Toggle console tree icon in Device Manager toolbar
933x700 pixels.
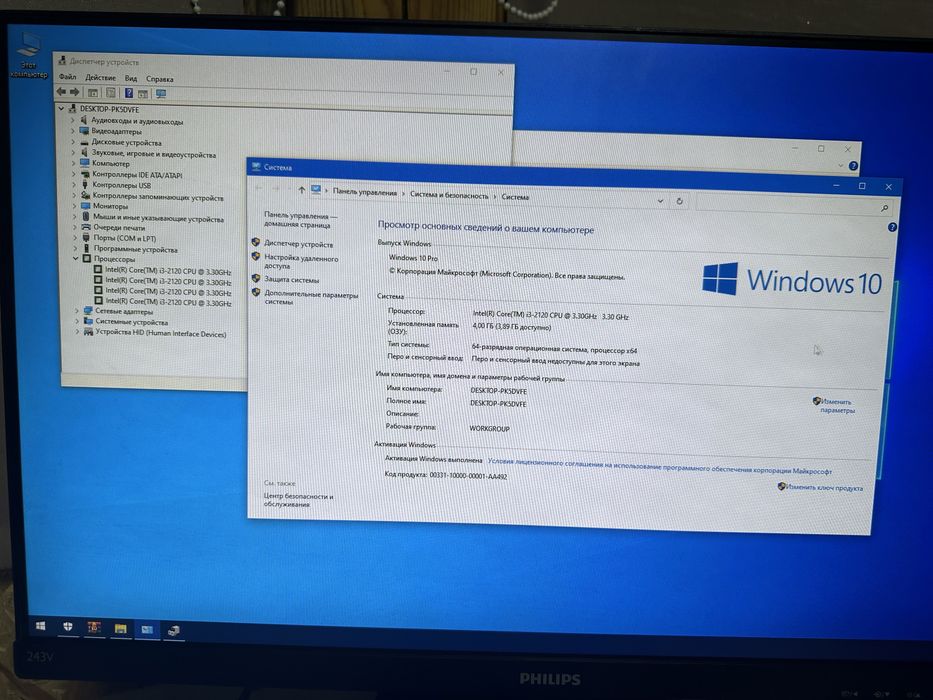(93, 93)
